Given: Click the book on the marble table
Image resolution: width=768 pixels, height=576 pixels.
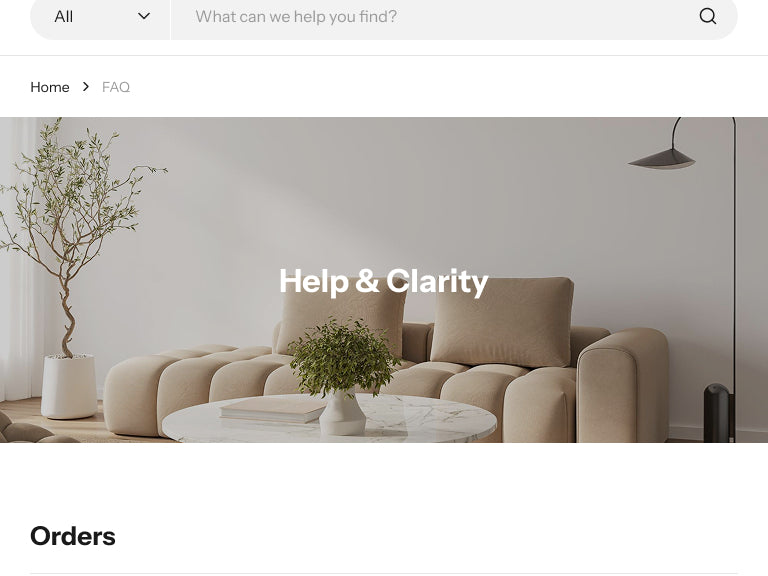Looking at the screenshot, I should (273, 409).
